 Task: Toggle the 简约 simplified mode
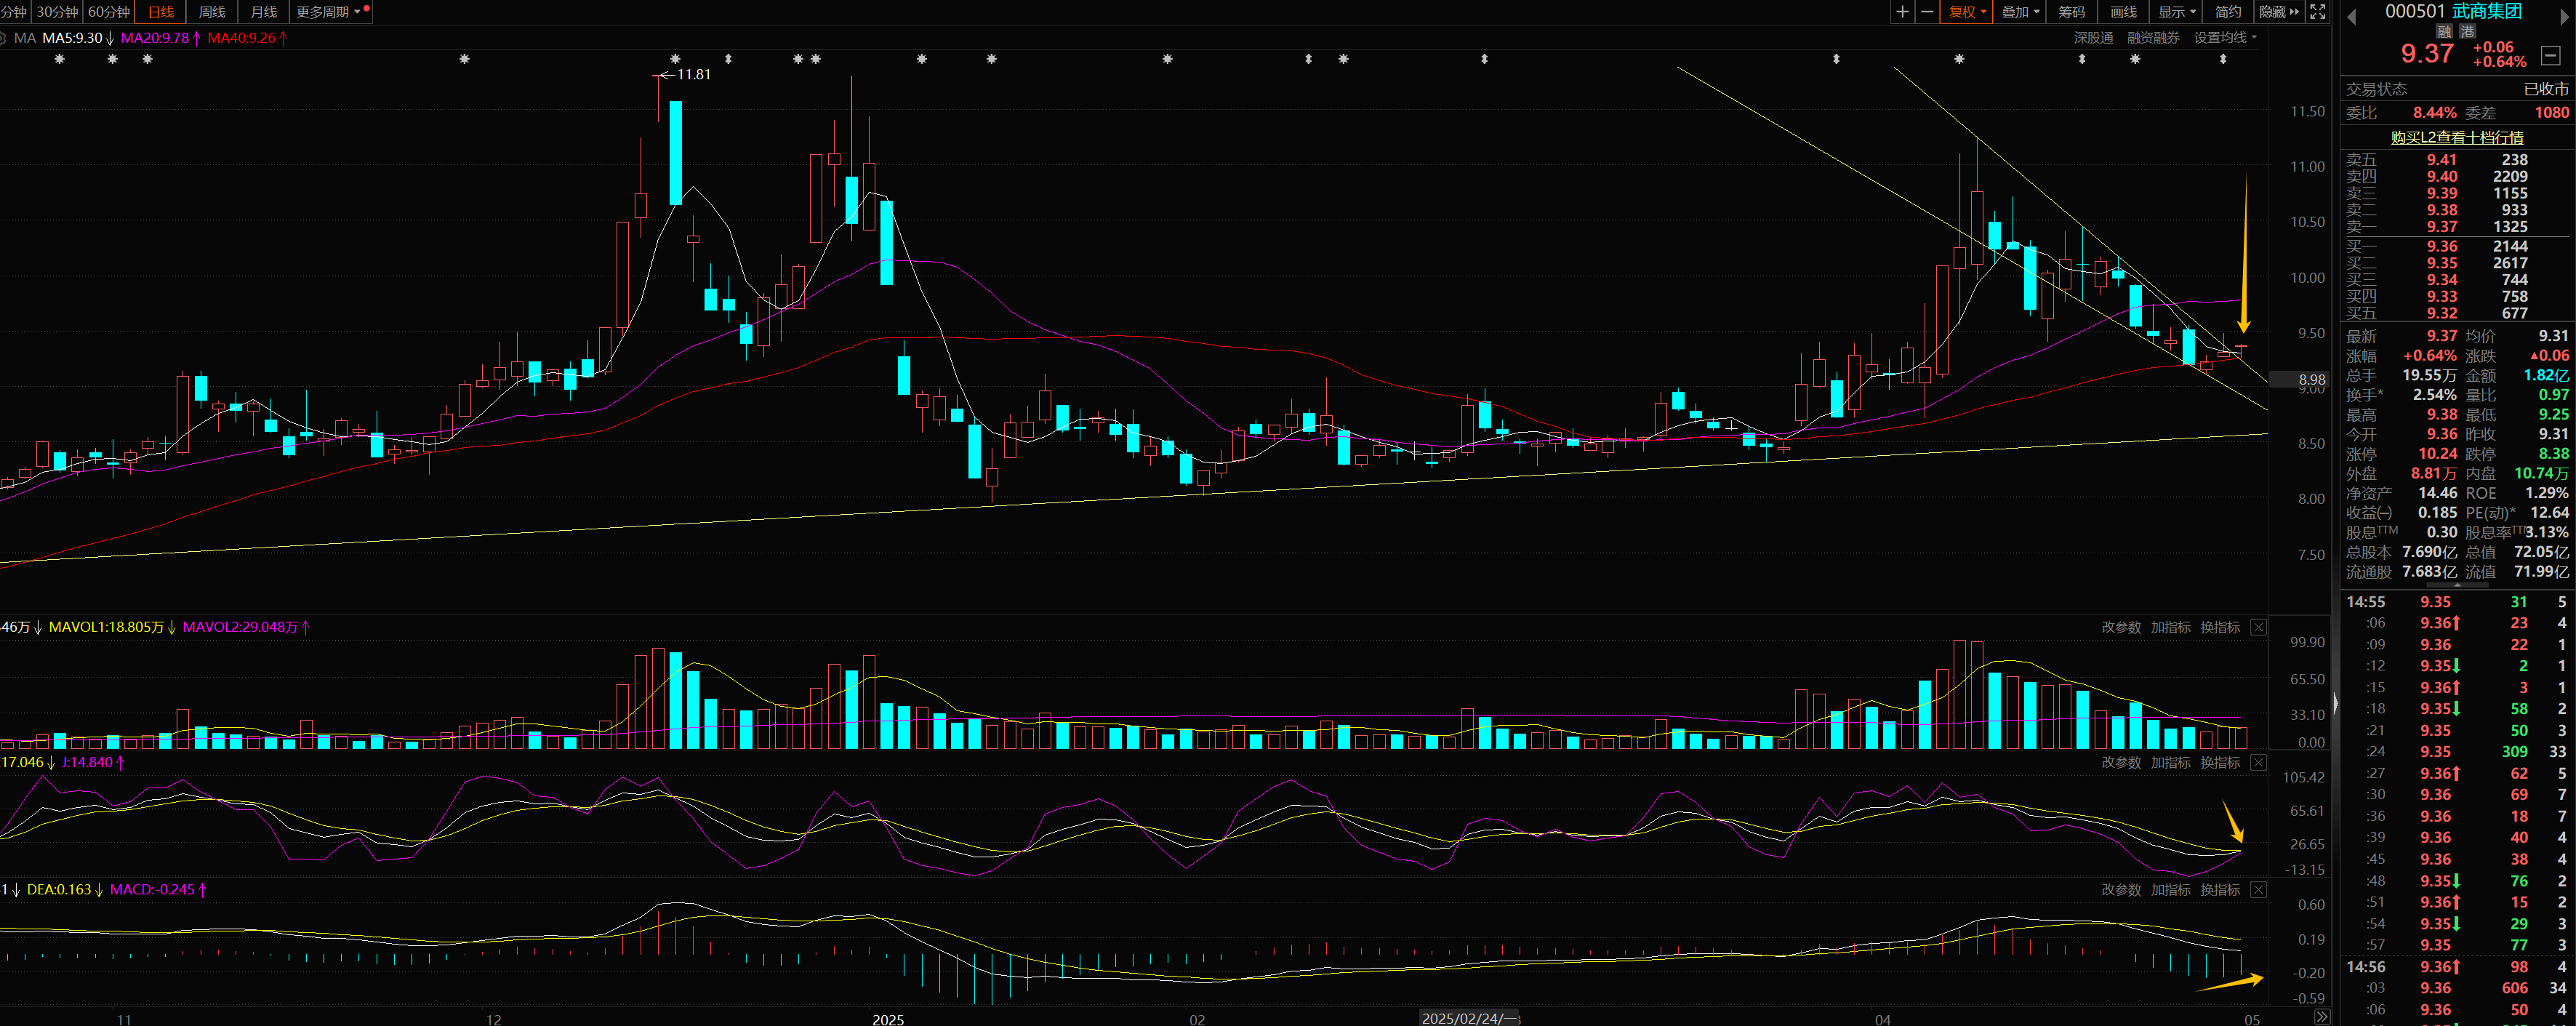pos(2228,12)
